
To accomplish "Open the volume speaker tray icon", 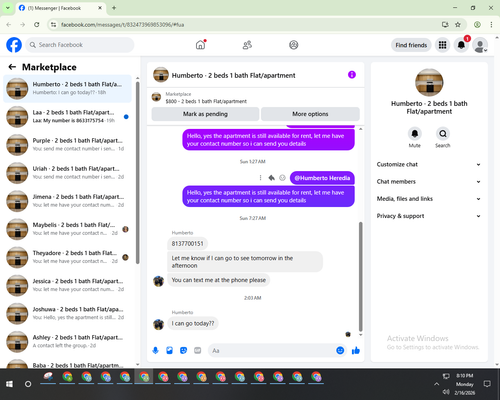I will [446, 392].
